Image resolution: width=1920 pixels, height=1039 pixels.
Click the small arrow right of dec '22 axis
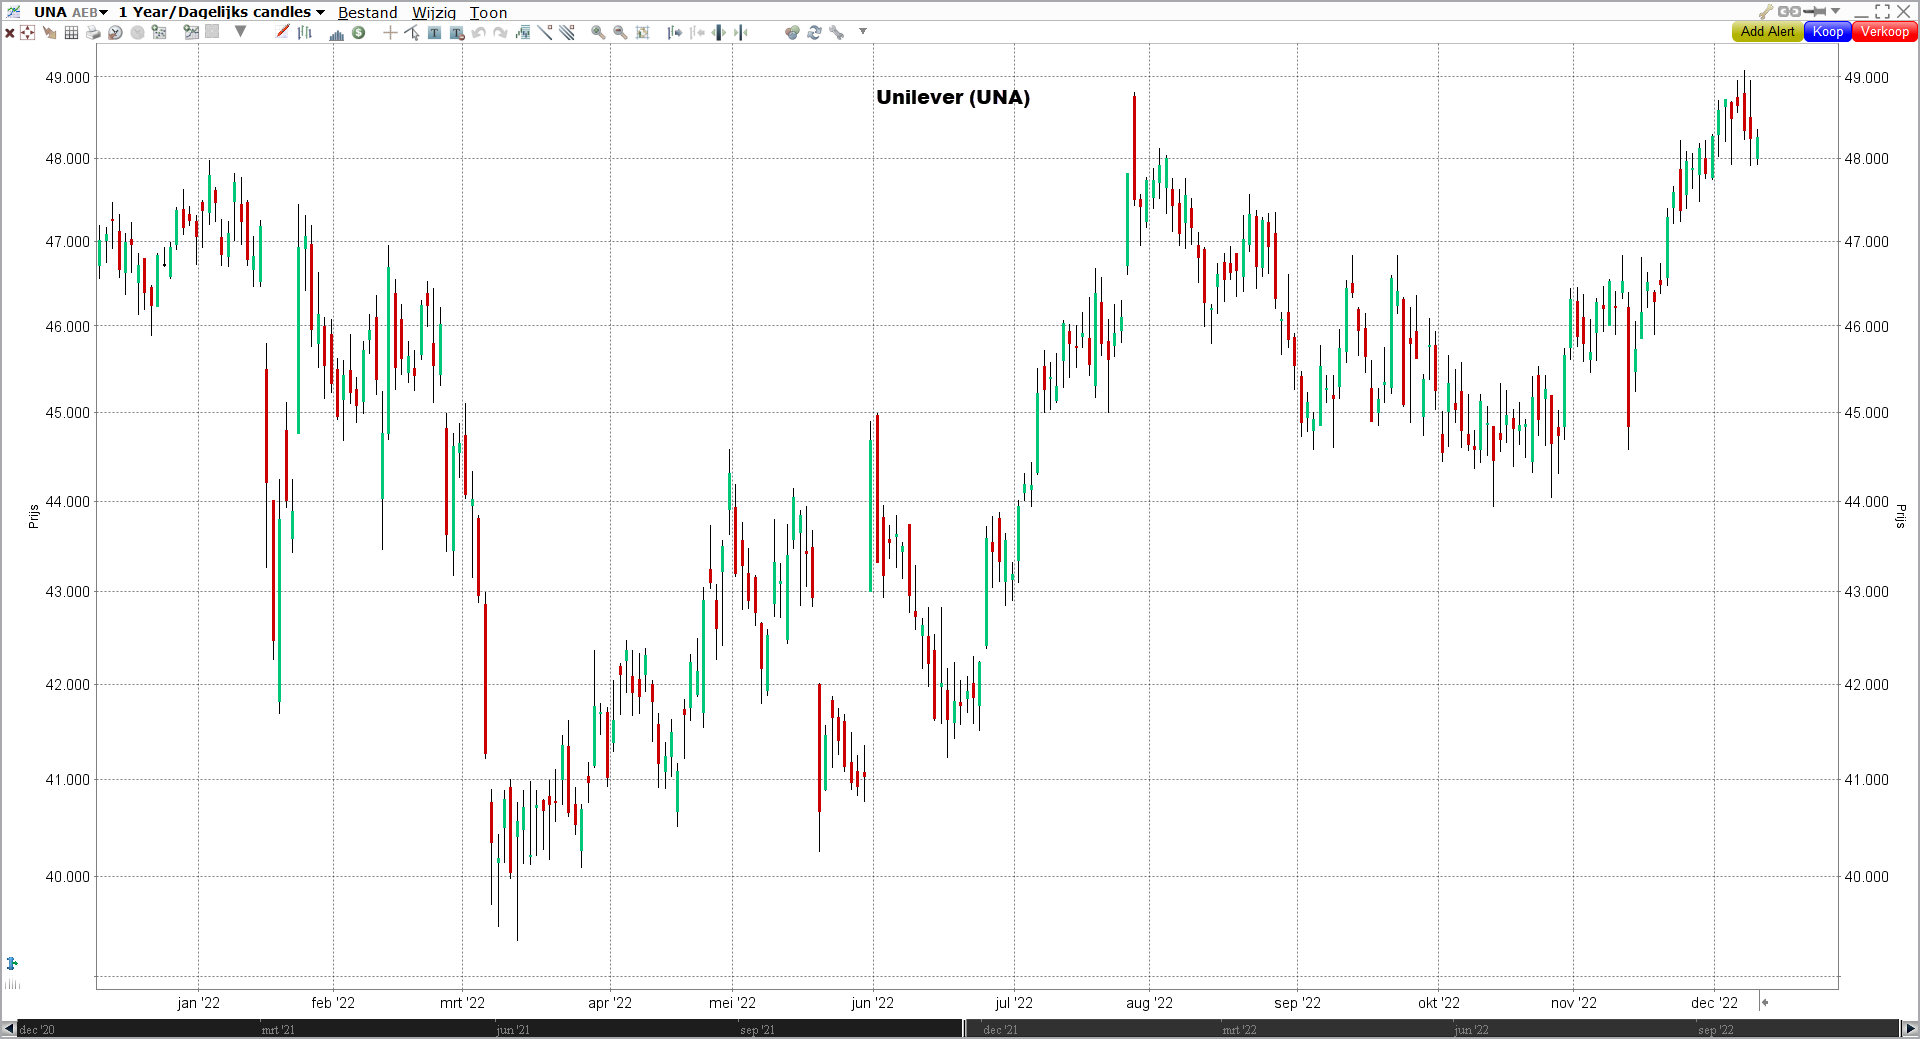1765,1002
